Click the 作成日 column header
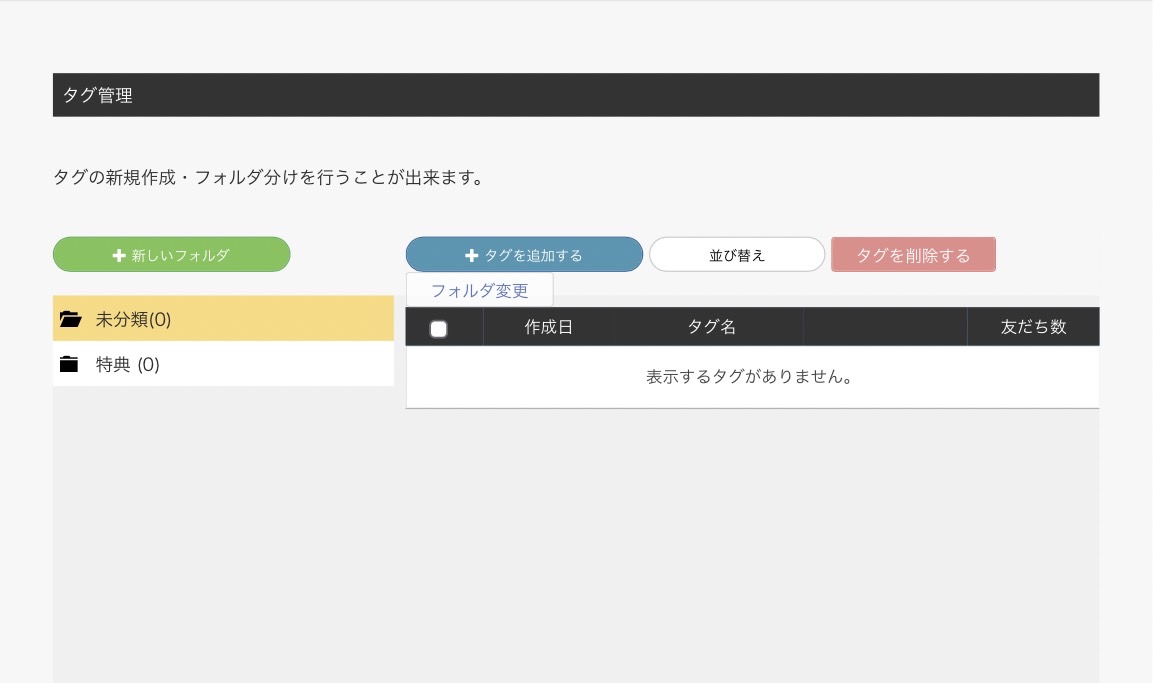 click(x=548, y=327)
